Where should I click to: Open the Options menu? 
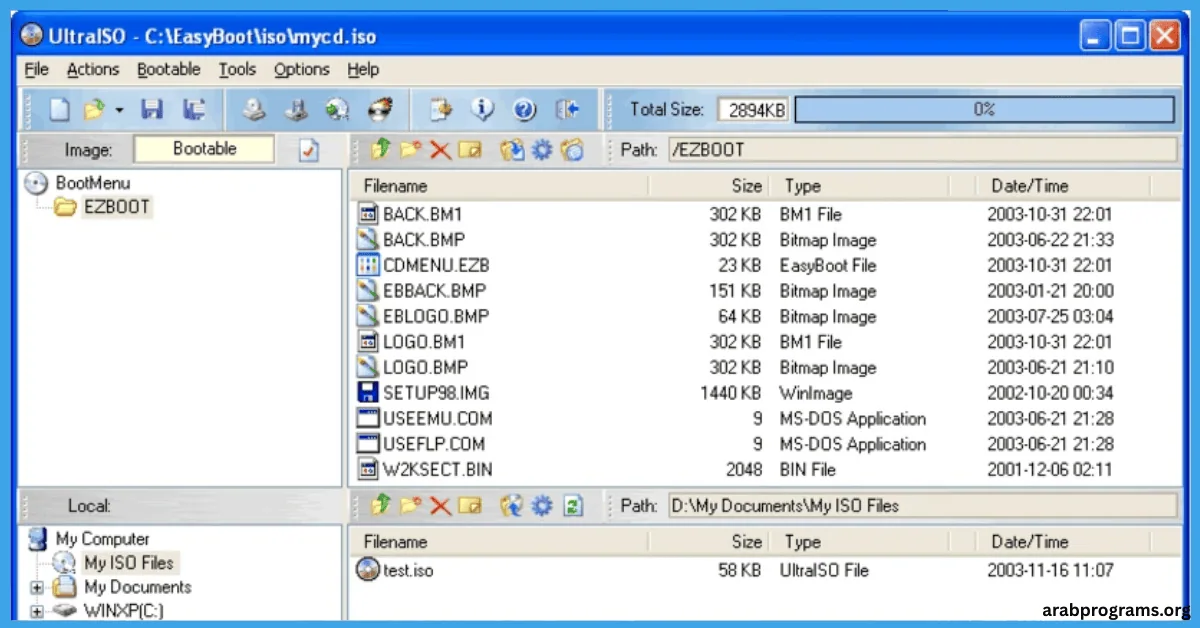[302, 69]
